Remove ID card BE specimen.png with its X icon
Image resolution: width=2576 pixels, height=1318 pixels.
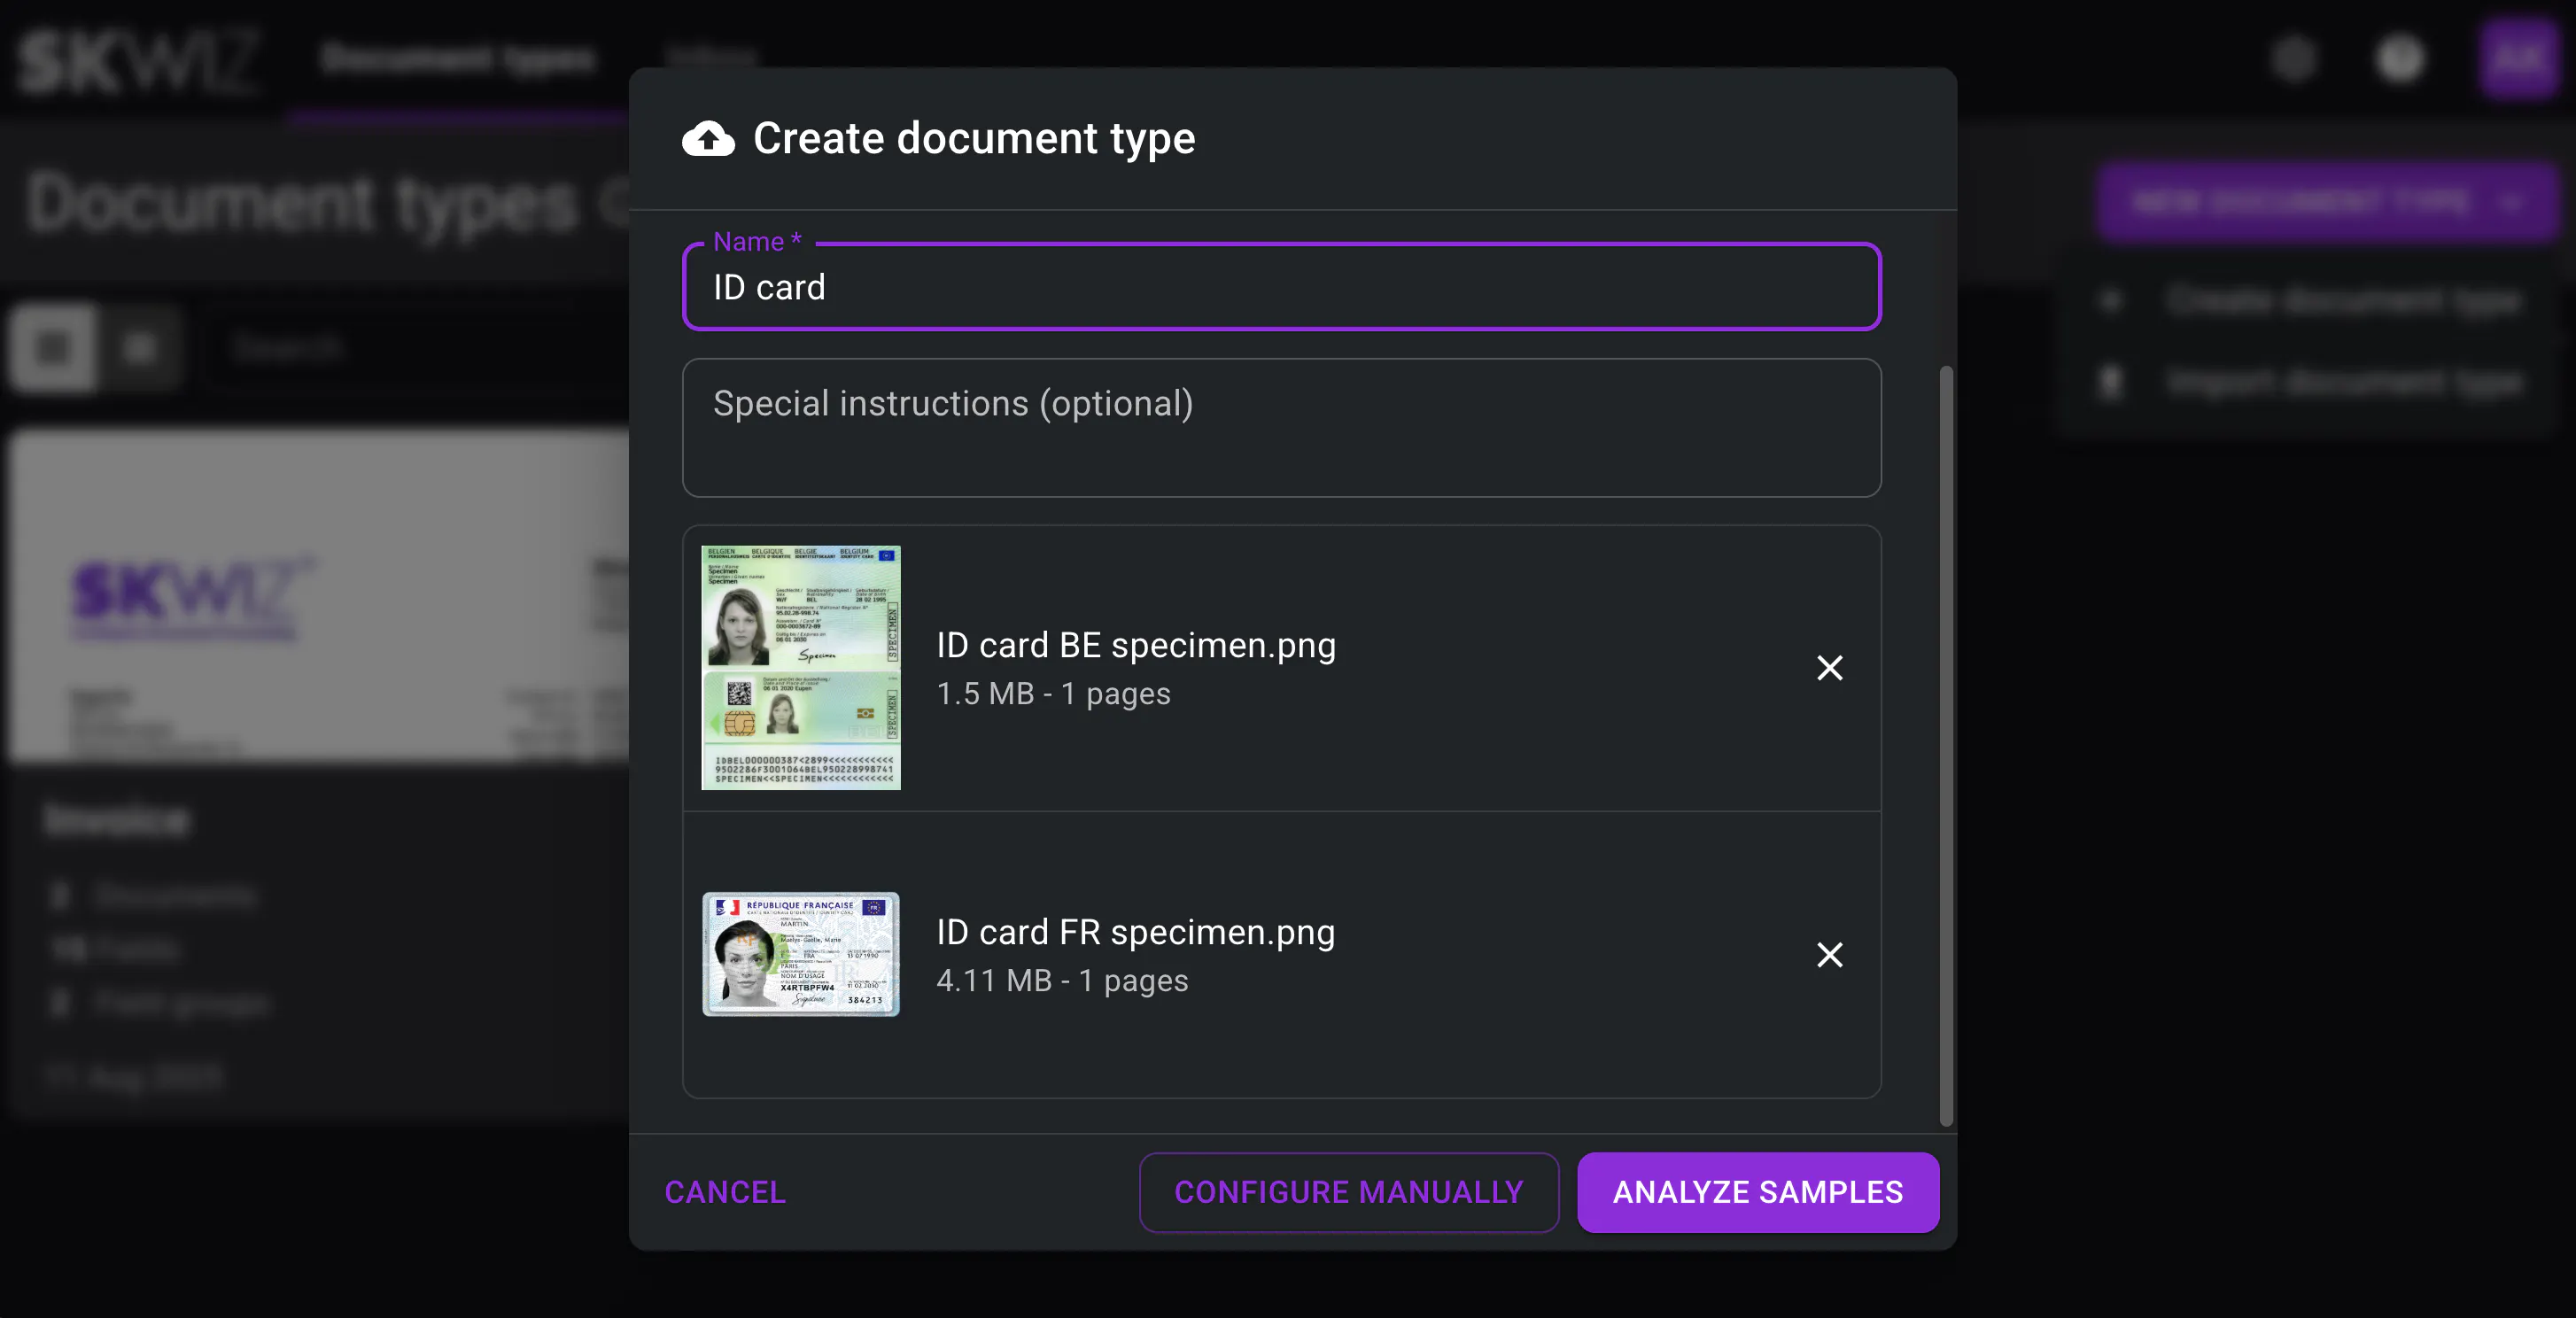1829,668
